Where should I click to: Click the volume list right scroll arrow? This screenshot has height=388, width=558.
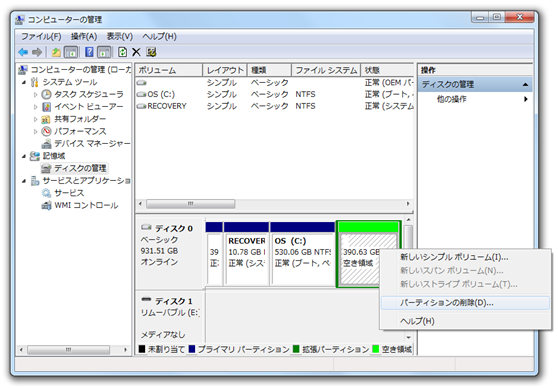[x=408, y=204]
